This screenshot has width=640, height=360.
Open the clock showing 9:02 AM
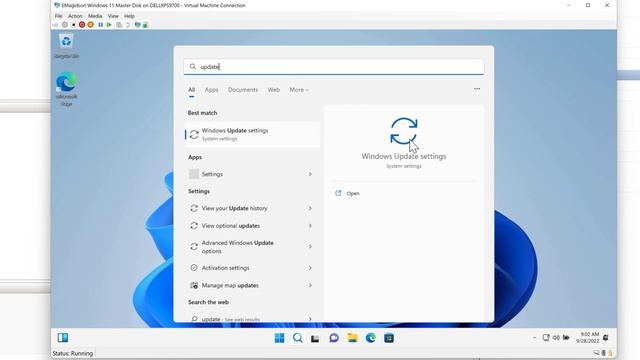[x=588, y=338]
